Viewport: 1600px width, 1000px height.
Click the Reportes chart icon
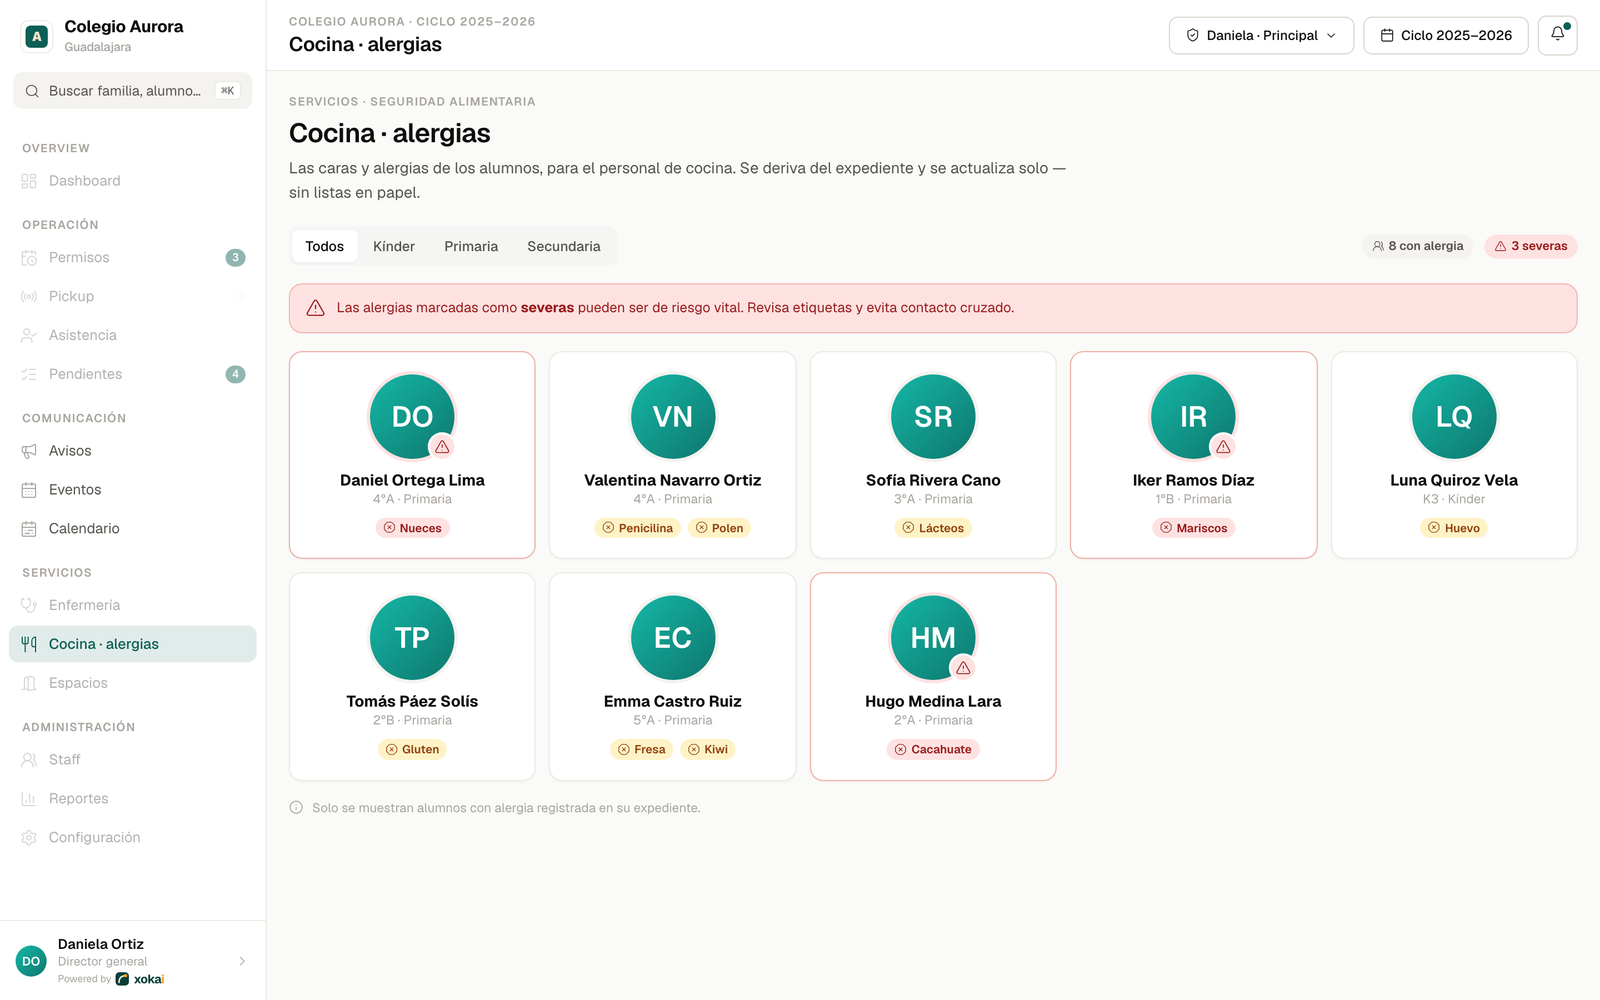coord(29,798)
